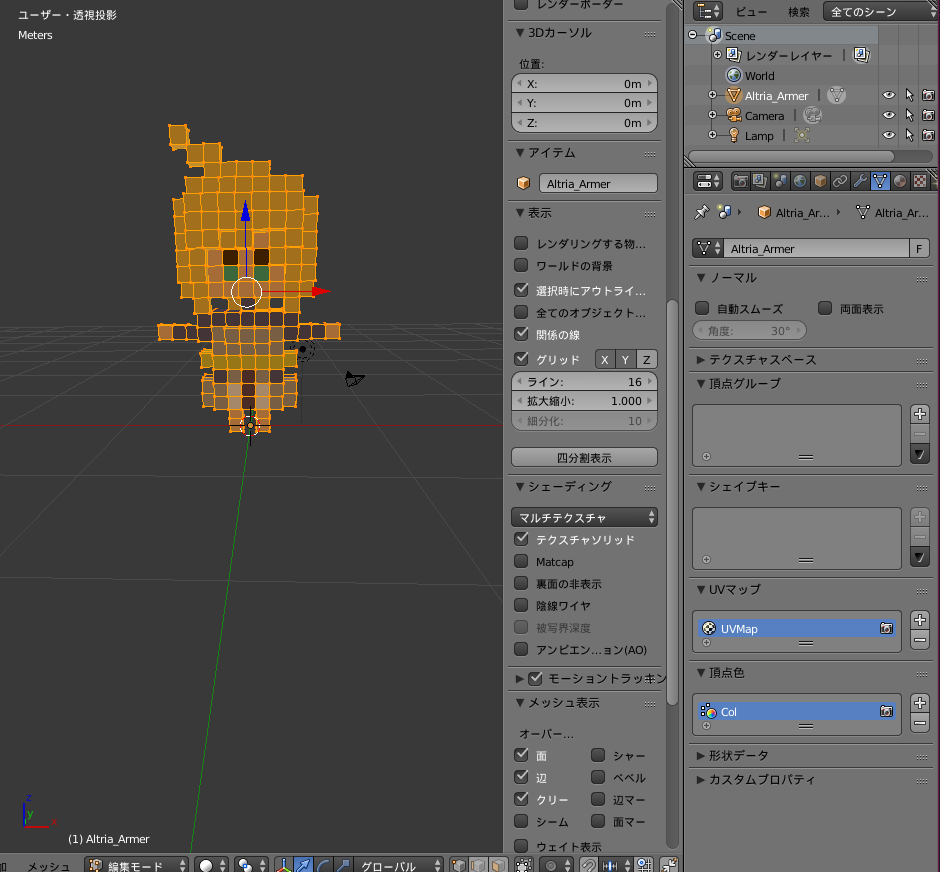This screenshot has width=940, height=872.
Task: Open the Render properties camera tab
Action: (740, 181)
